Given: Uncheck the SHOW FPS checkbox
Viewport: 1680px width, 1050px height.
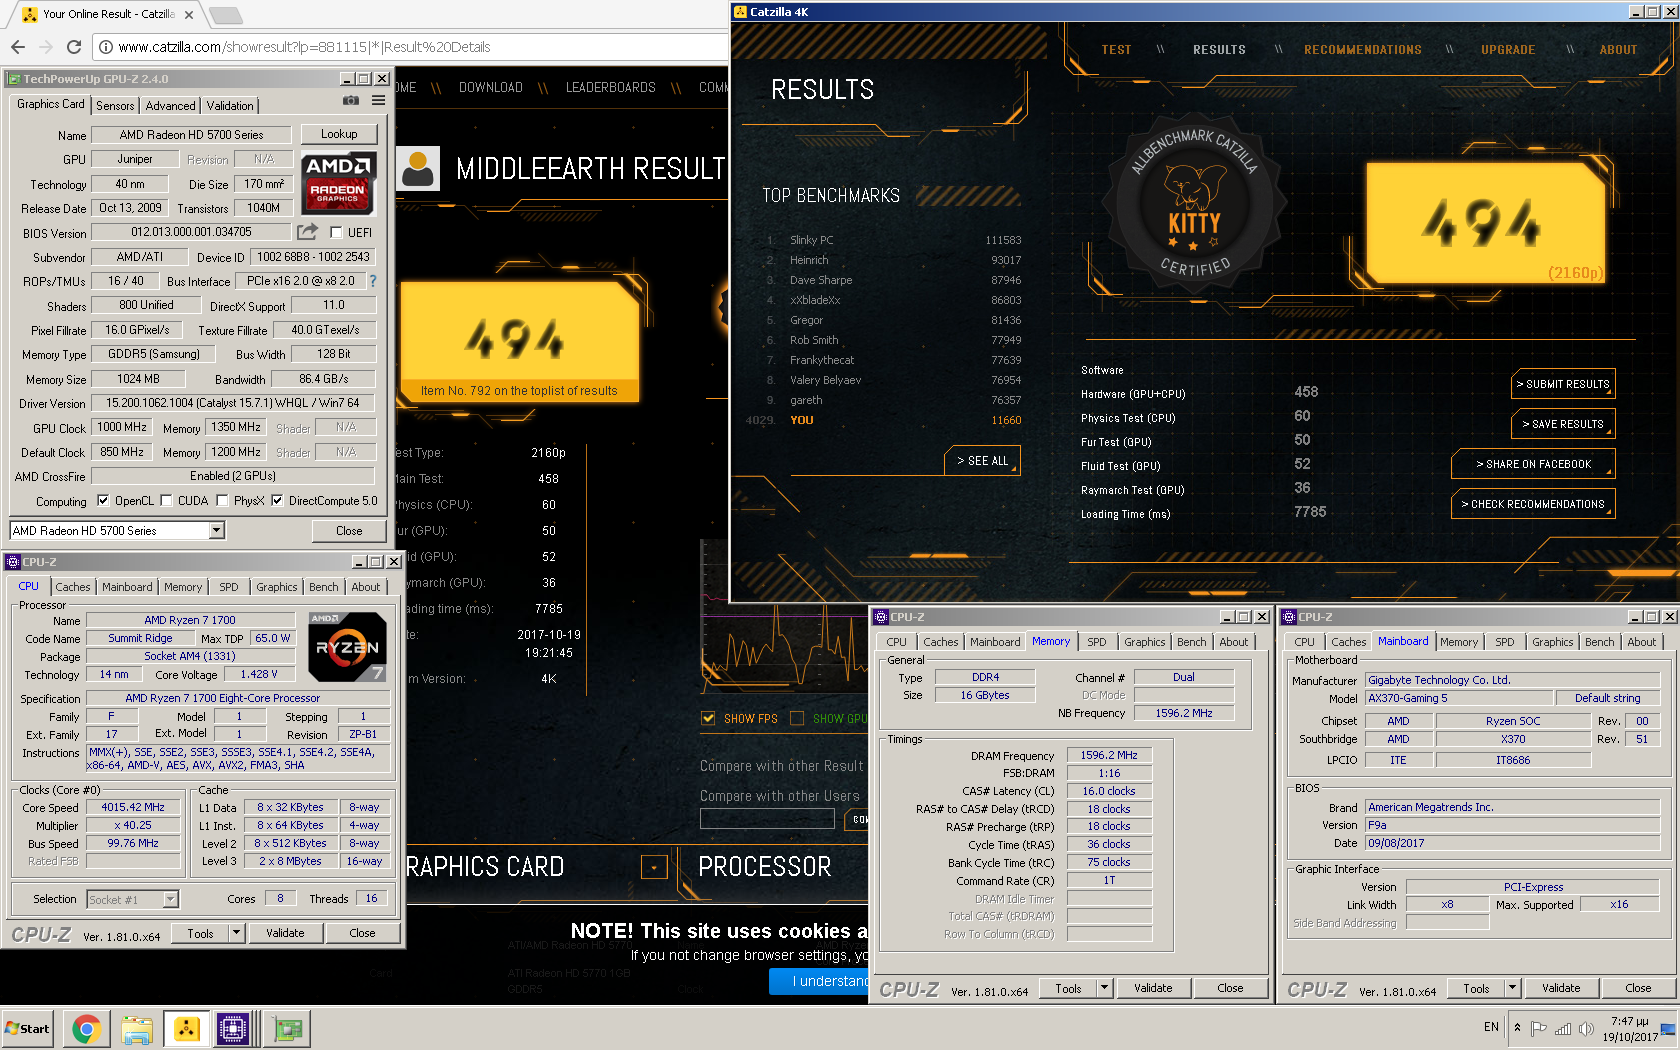Looking at the screenshot, I should pyautogui.click(x=709, y=718).
